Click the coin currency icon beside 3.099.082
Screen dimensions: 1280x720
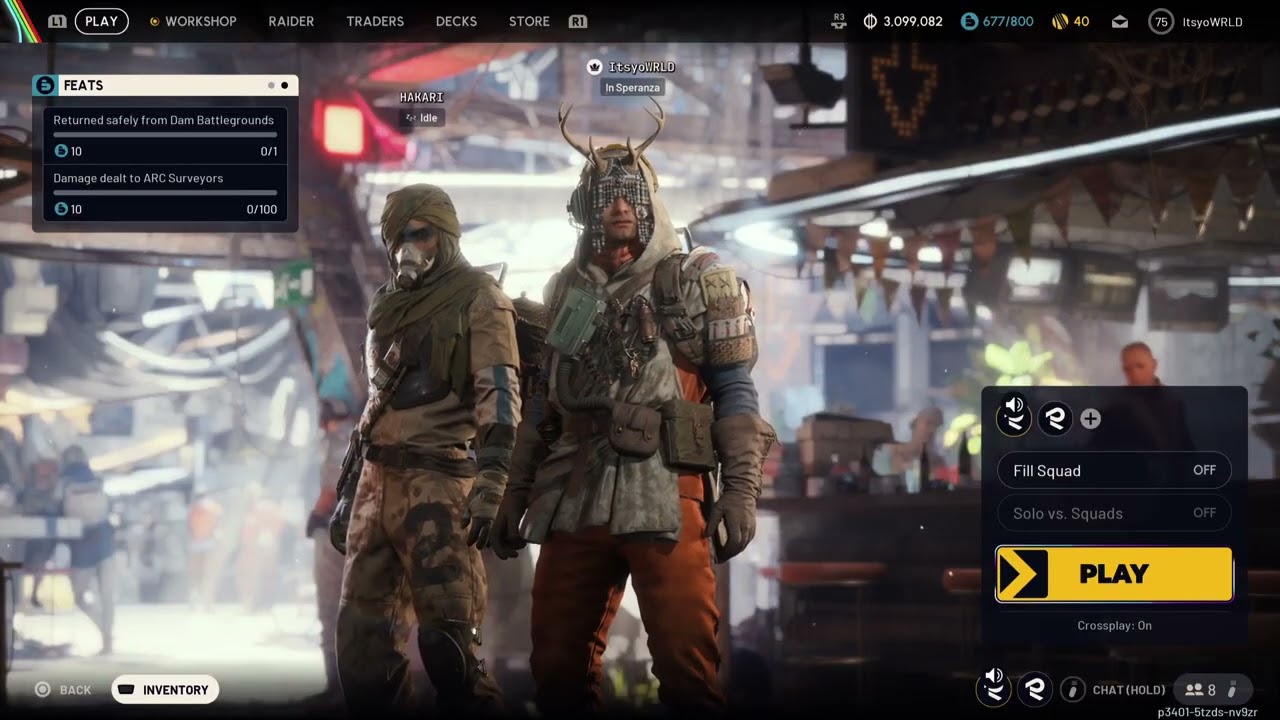click(x=869, y=21)
